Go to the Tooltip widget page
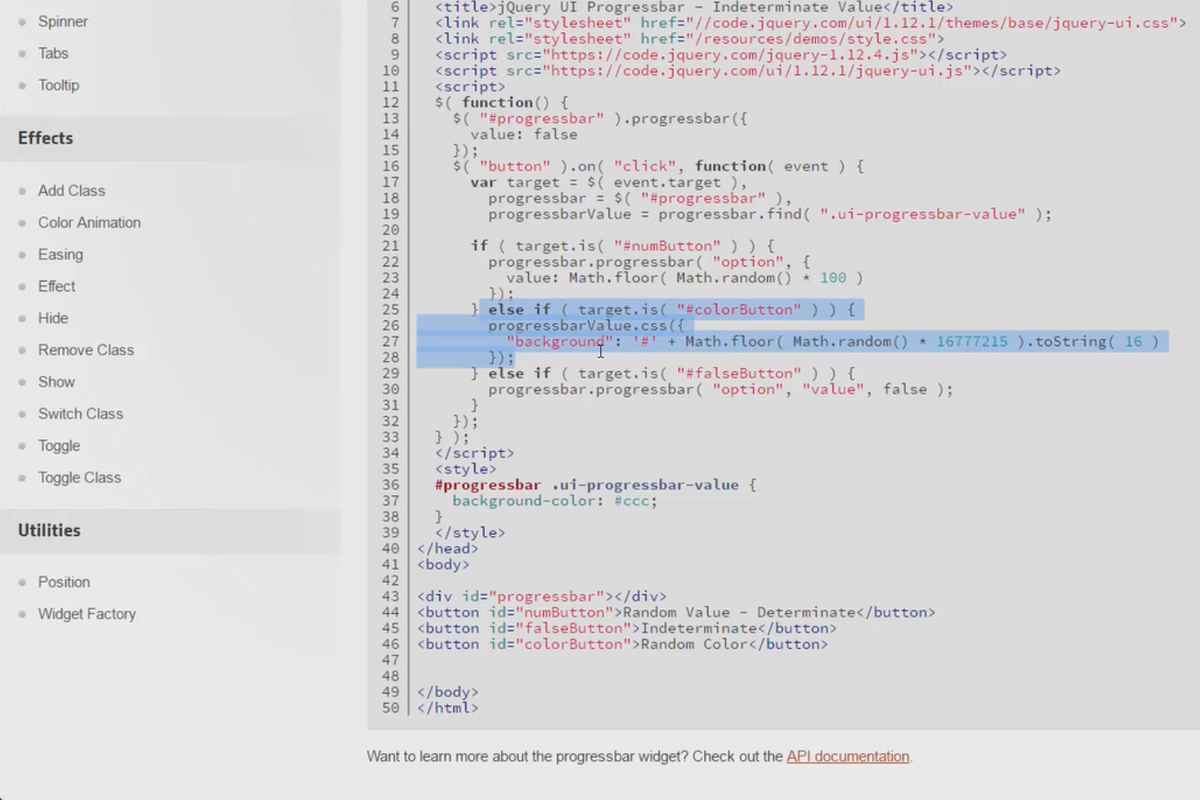This screenshot has height=800, width=1200. point(58,85)
